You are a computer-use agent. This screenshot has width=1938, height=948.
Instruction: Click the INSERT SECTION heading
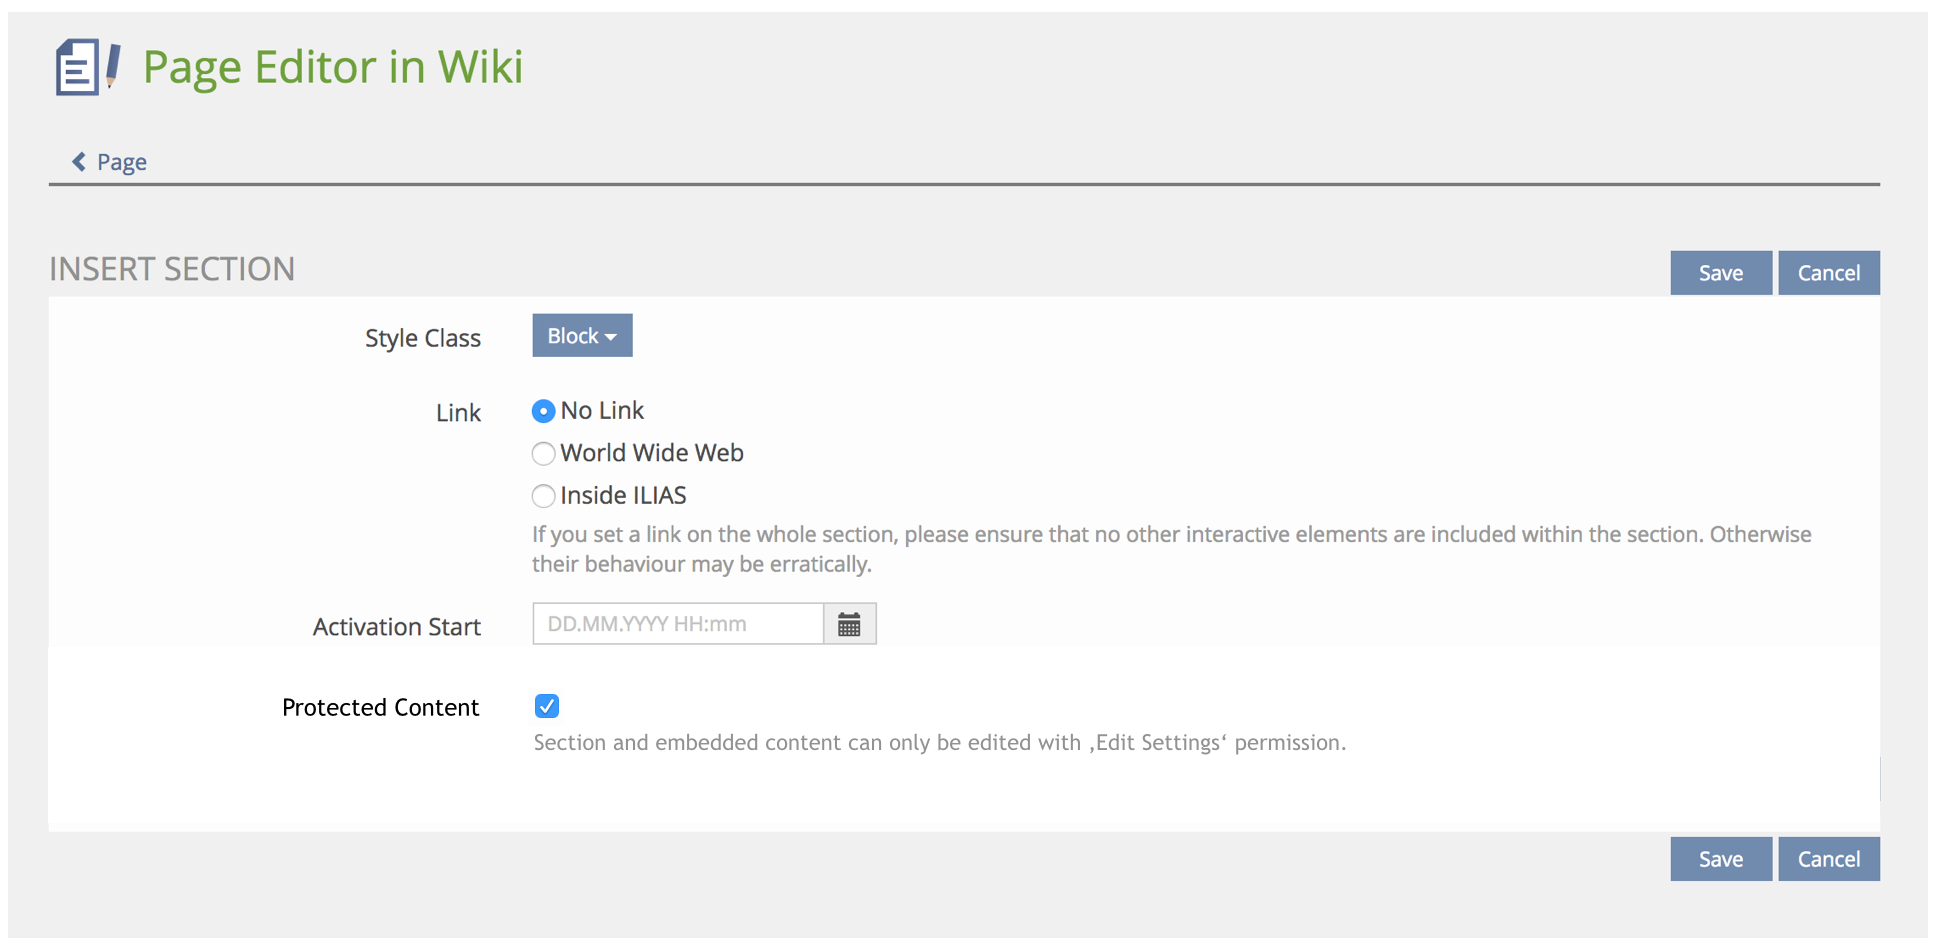pos(172,269)
